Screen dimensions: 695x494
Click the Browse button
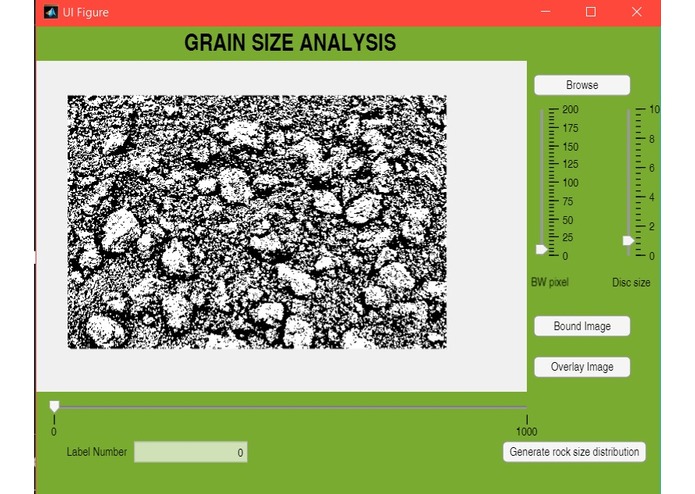[x=582, y=85]
